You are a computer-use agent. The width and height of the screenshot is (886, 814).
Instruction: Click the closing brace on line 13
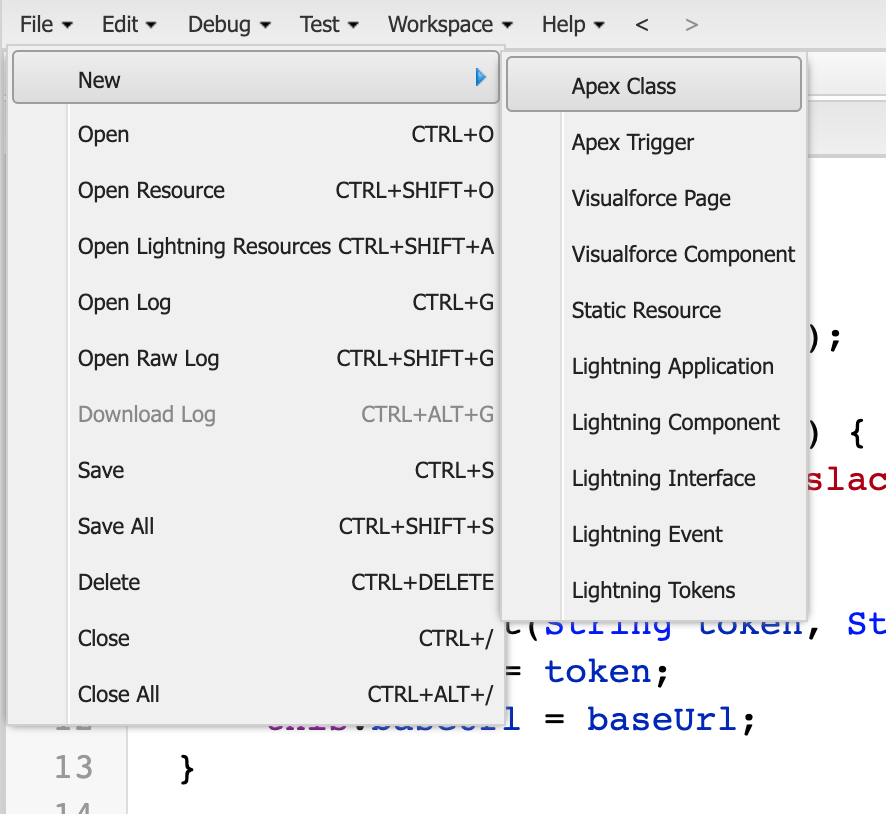click(187, 768)
